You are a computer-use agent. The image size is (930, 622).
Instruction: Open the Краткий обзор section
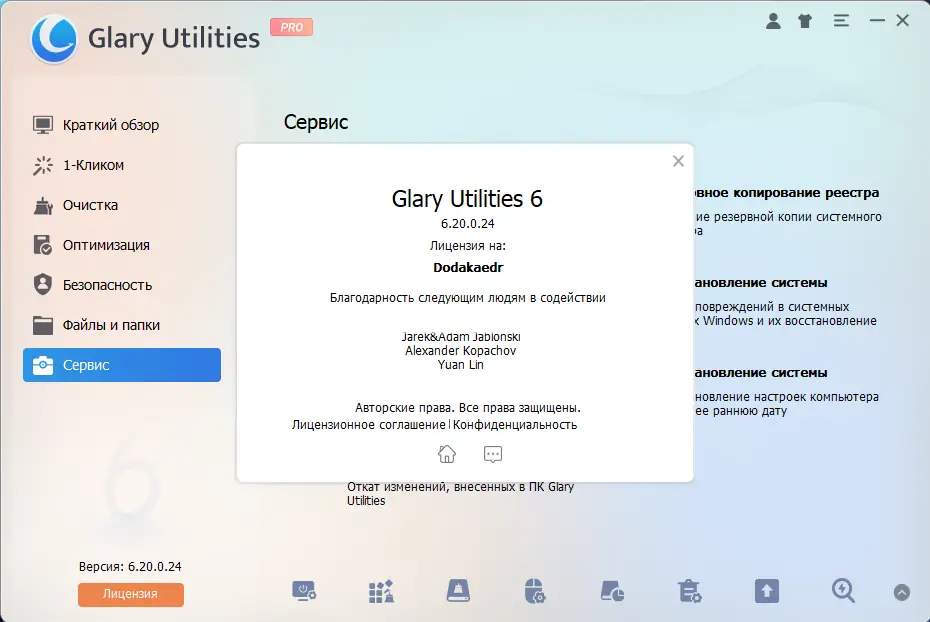point(122,125)
